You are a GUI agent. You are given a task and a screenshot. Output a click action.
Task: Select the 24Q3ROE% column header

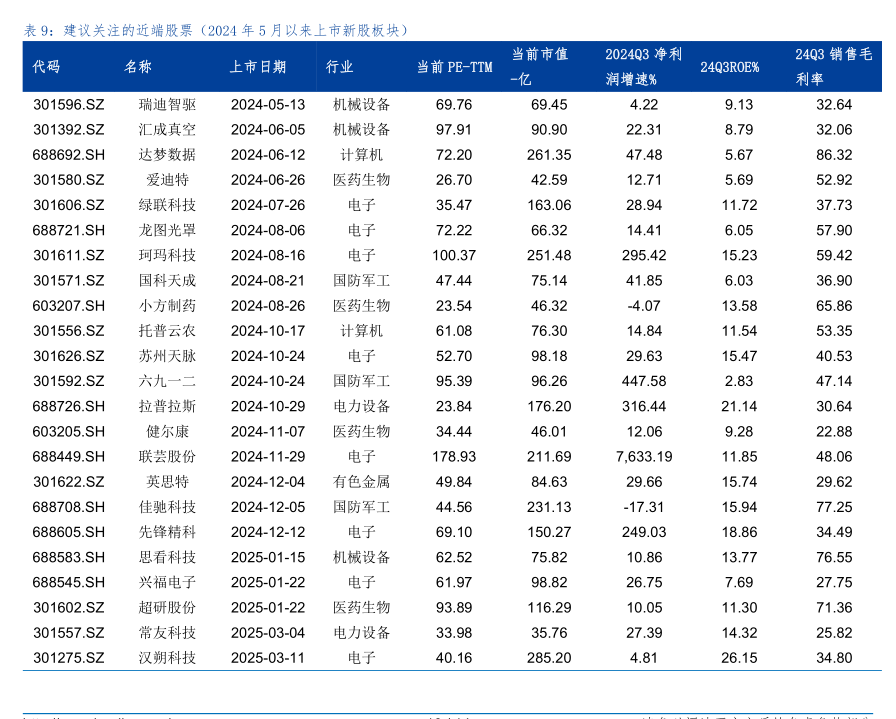tap(729, 67)
